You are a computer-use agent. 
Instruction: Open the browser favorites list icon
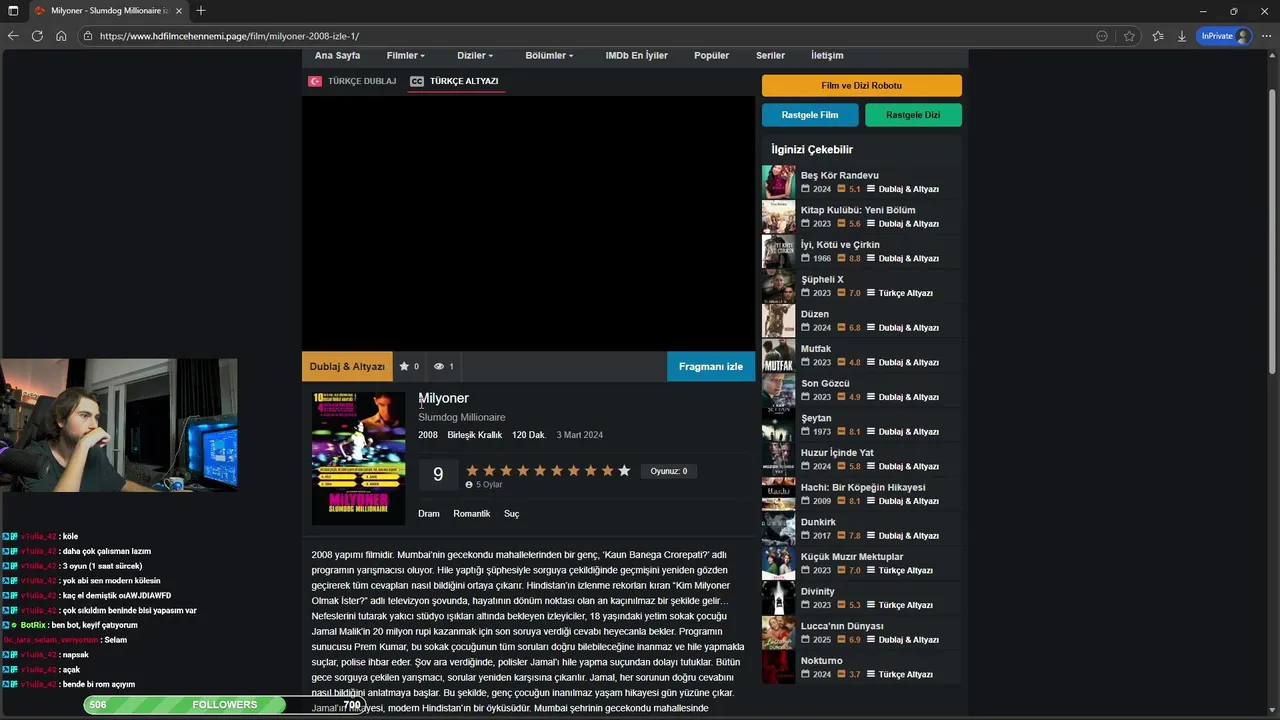point(1158,36)
